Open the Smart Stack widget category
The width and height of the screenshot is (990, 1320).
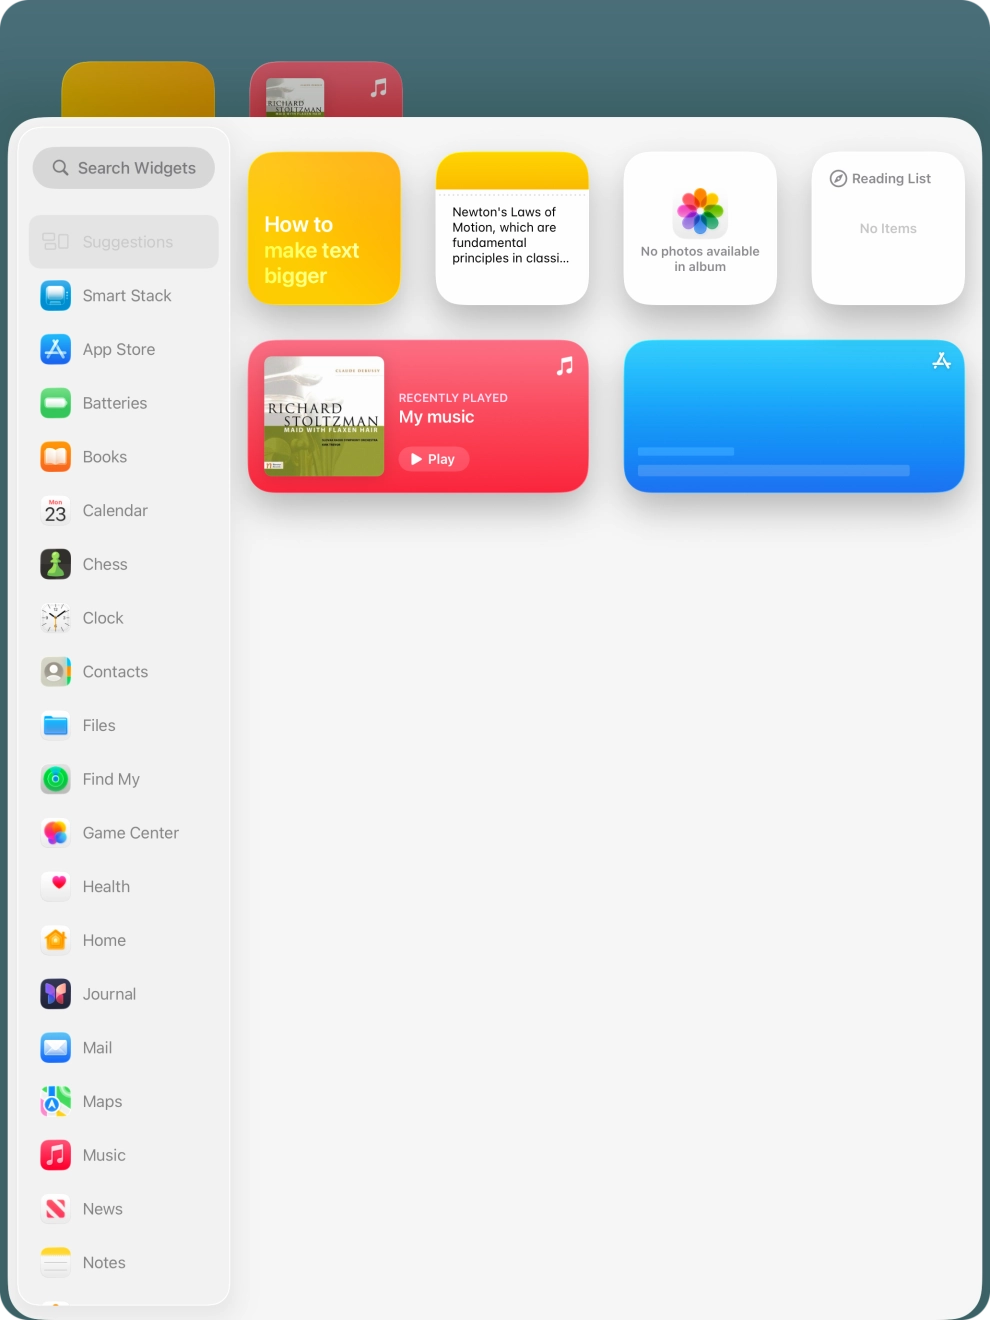pyautogui.click(x=124, y=296)
